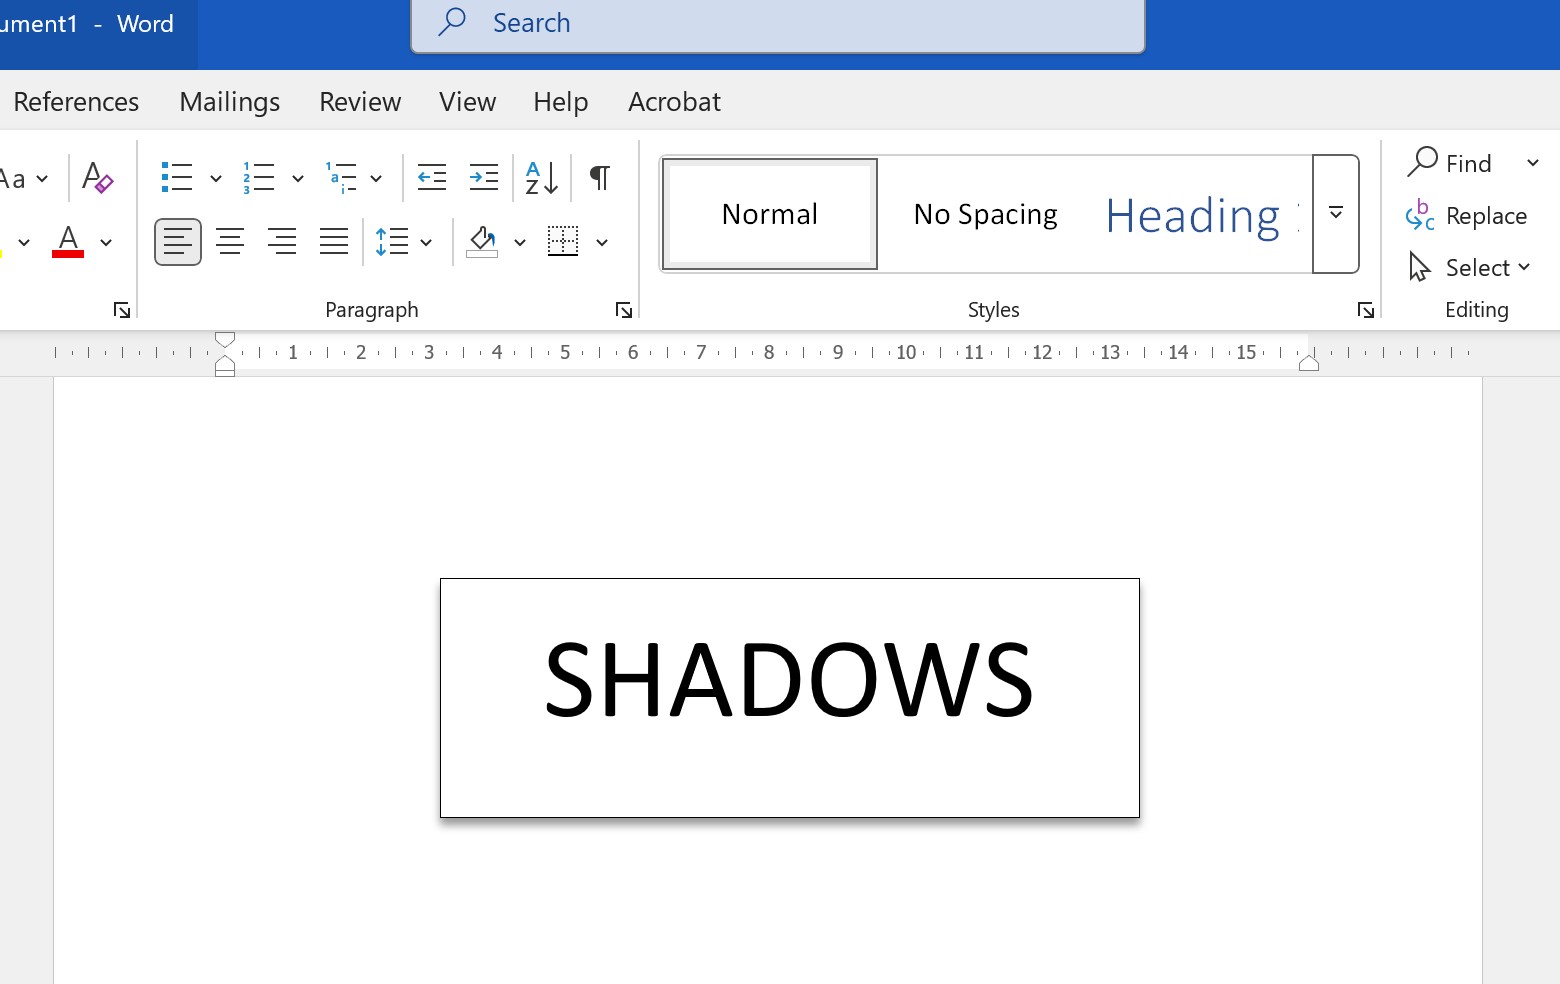Sort the selected text alphabetically
This screenshot has height=984, width=1560.
[x=540, y=177]
